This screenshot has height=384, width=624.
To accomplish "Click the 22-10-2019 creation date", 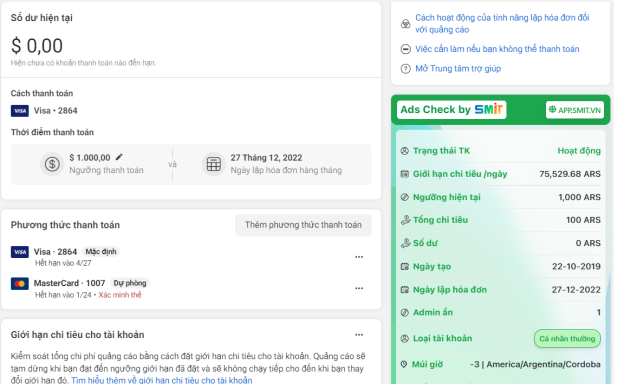I will (x=576, y=266).
